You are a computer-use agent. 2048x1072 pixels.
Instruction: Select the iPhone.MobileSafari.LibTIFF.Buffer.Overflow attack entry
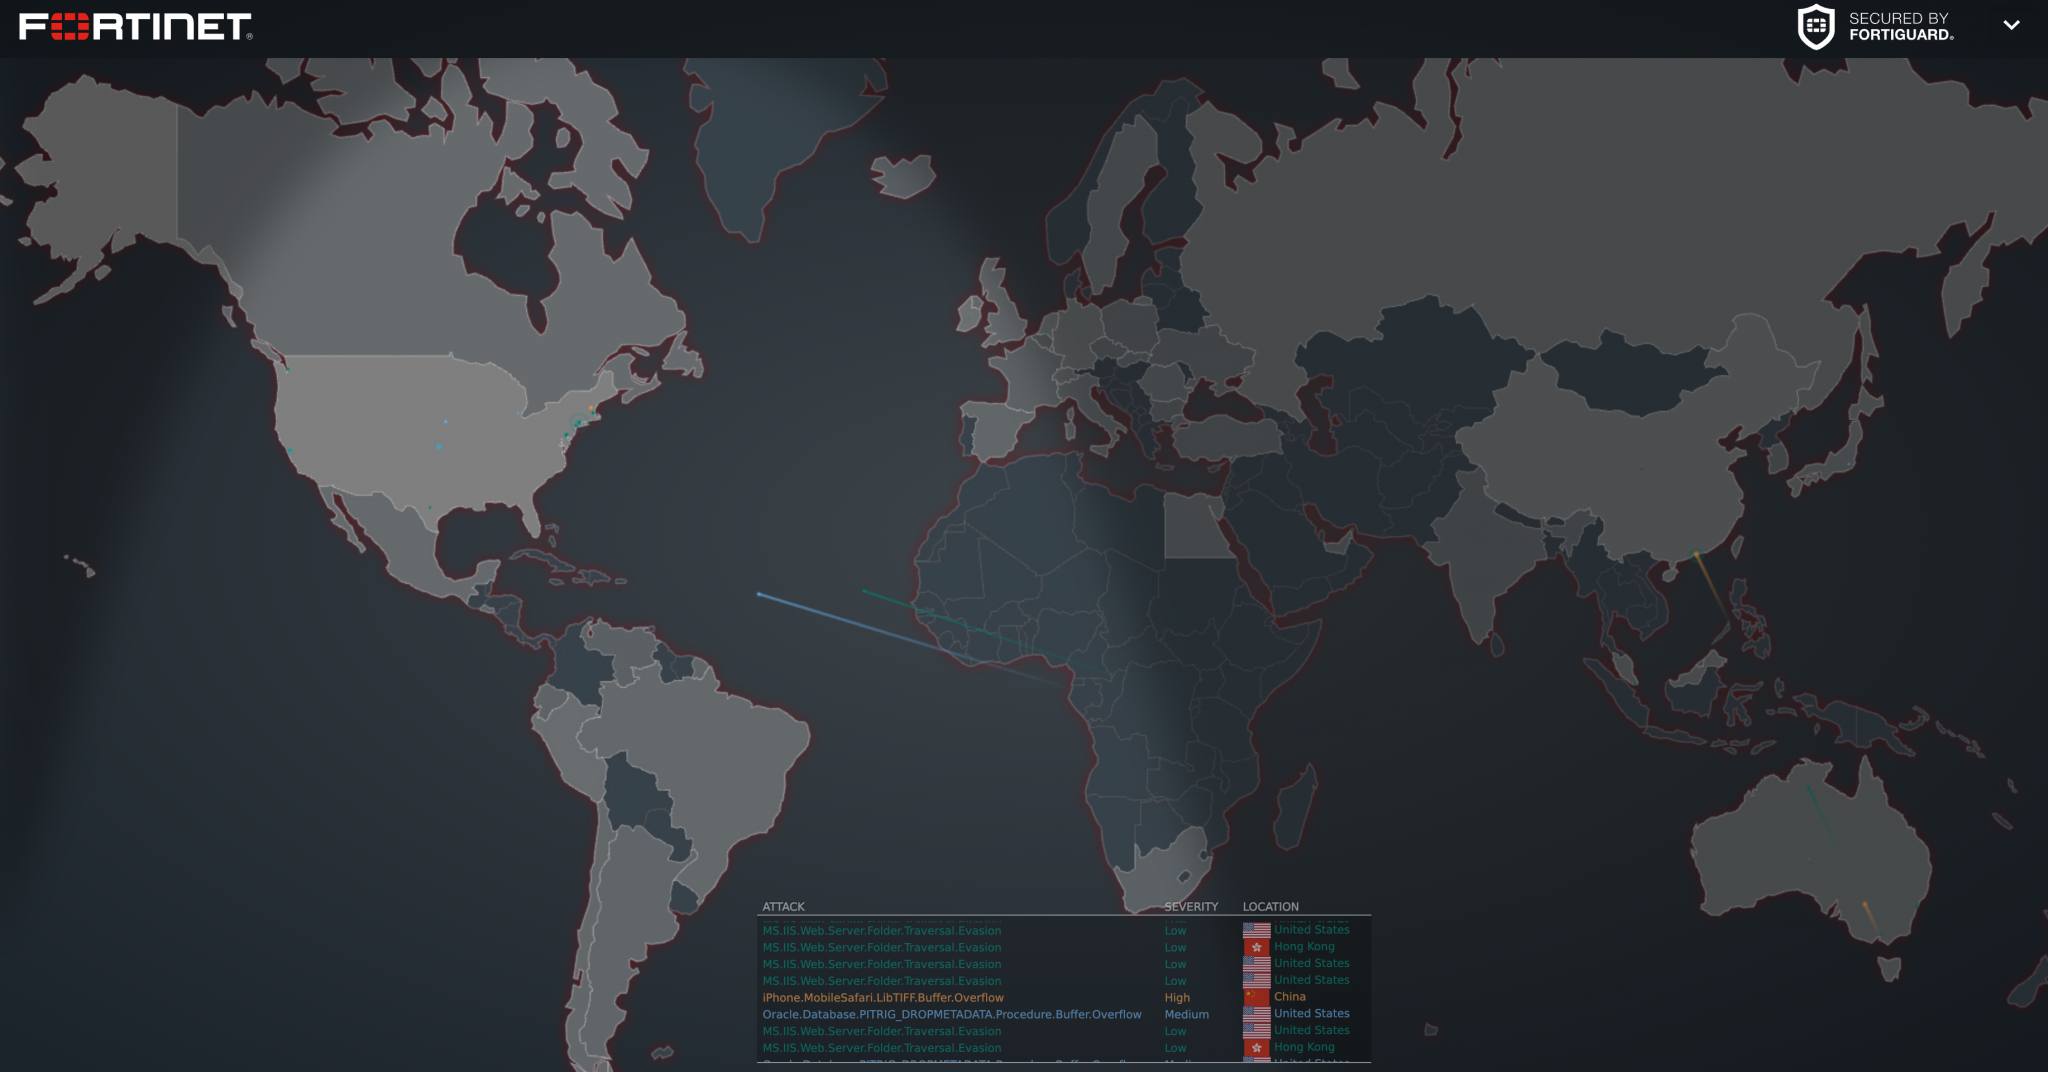[883, 997]
